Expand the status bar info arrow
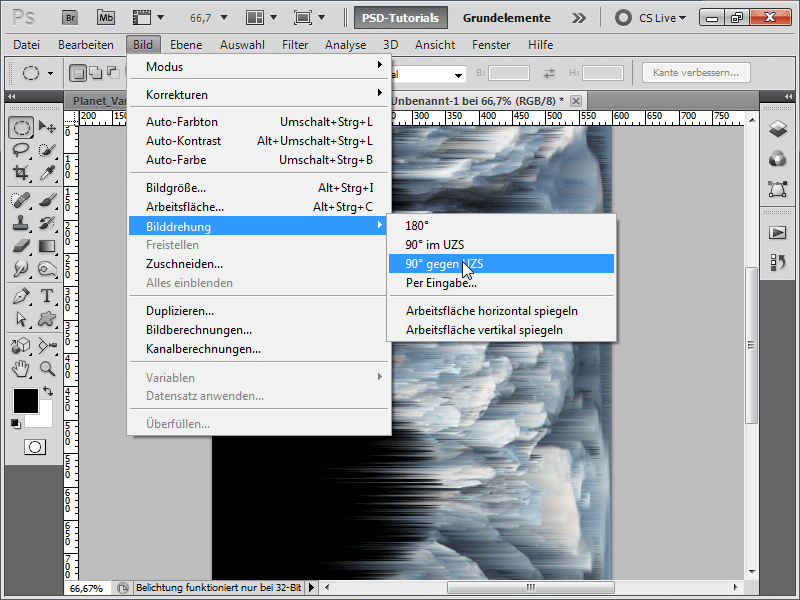Image resolution: width=800 pixels, height=600 pixels. [311, 588]
